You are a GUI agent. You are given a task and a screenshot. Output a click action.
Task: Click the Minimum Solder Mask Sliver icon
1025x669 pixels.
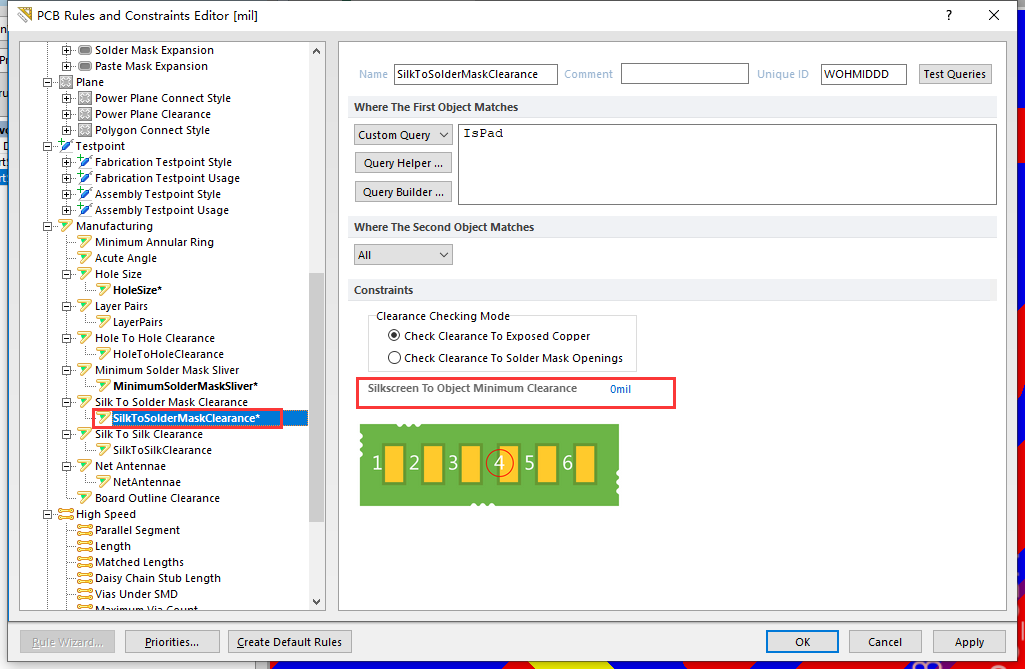[x=85, y=370]
